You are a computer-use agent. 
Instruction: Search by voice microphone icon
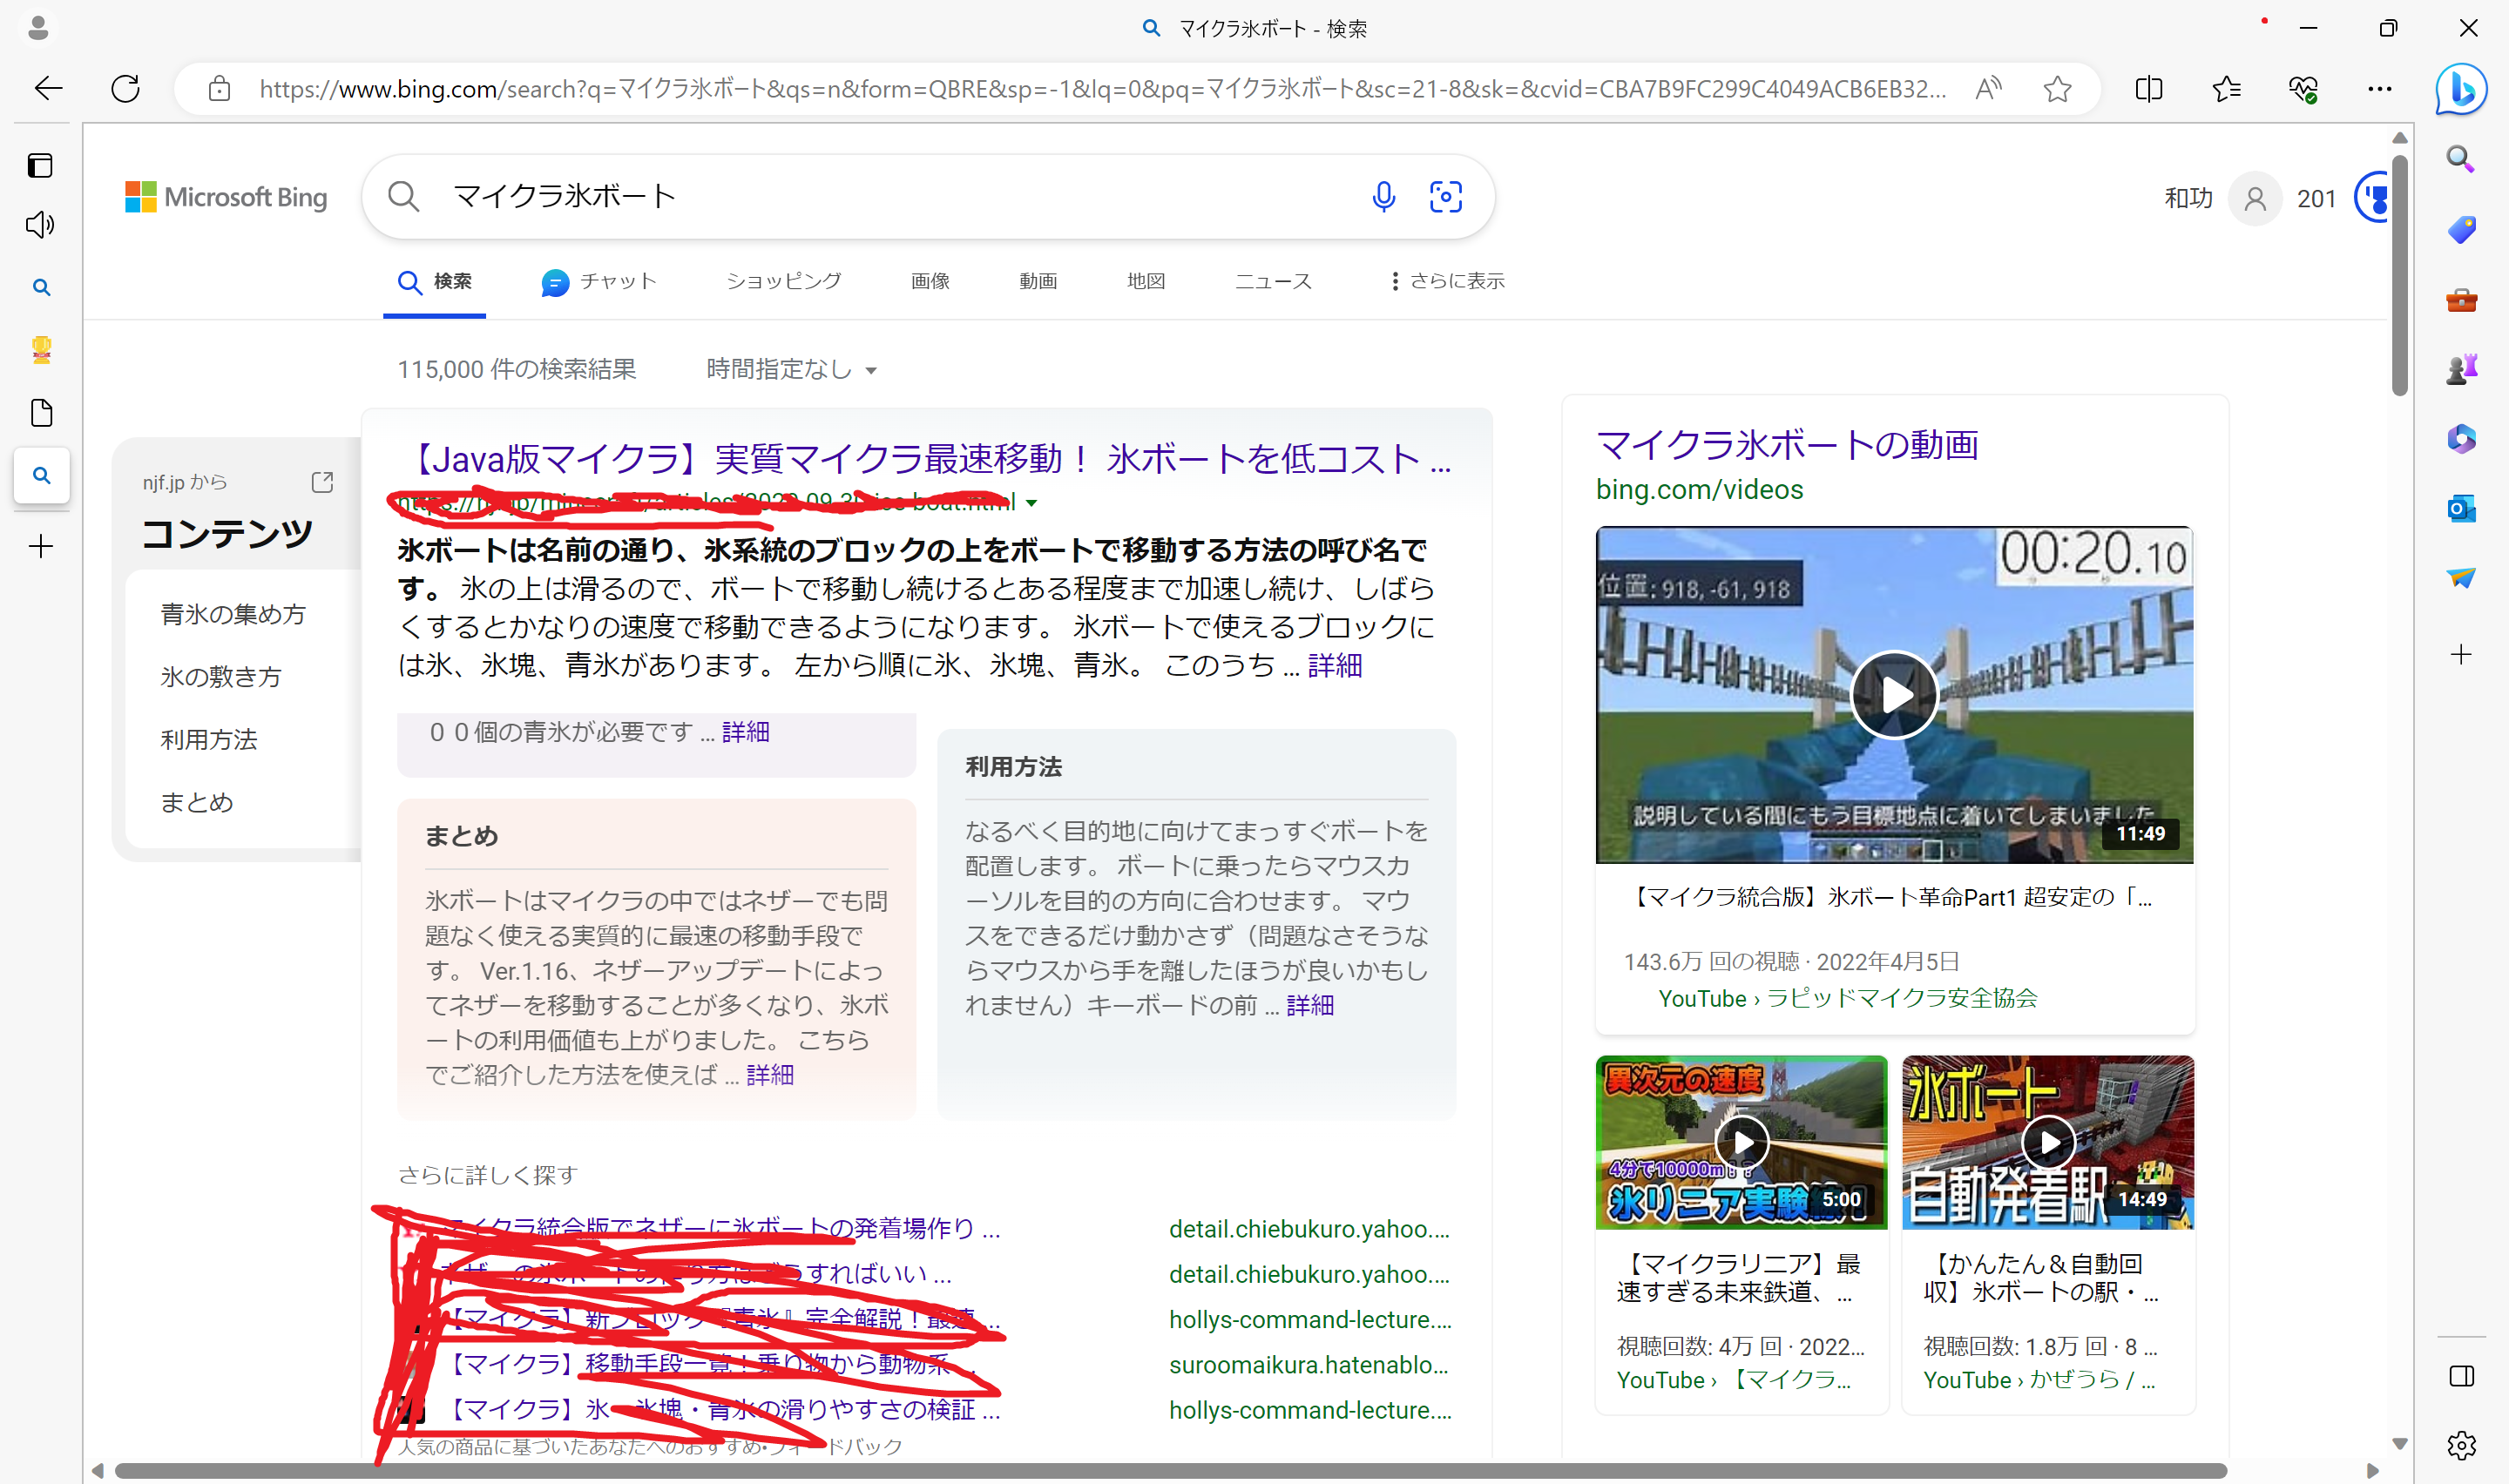(x=1383, y=196)
